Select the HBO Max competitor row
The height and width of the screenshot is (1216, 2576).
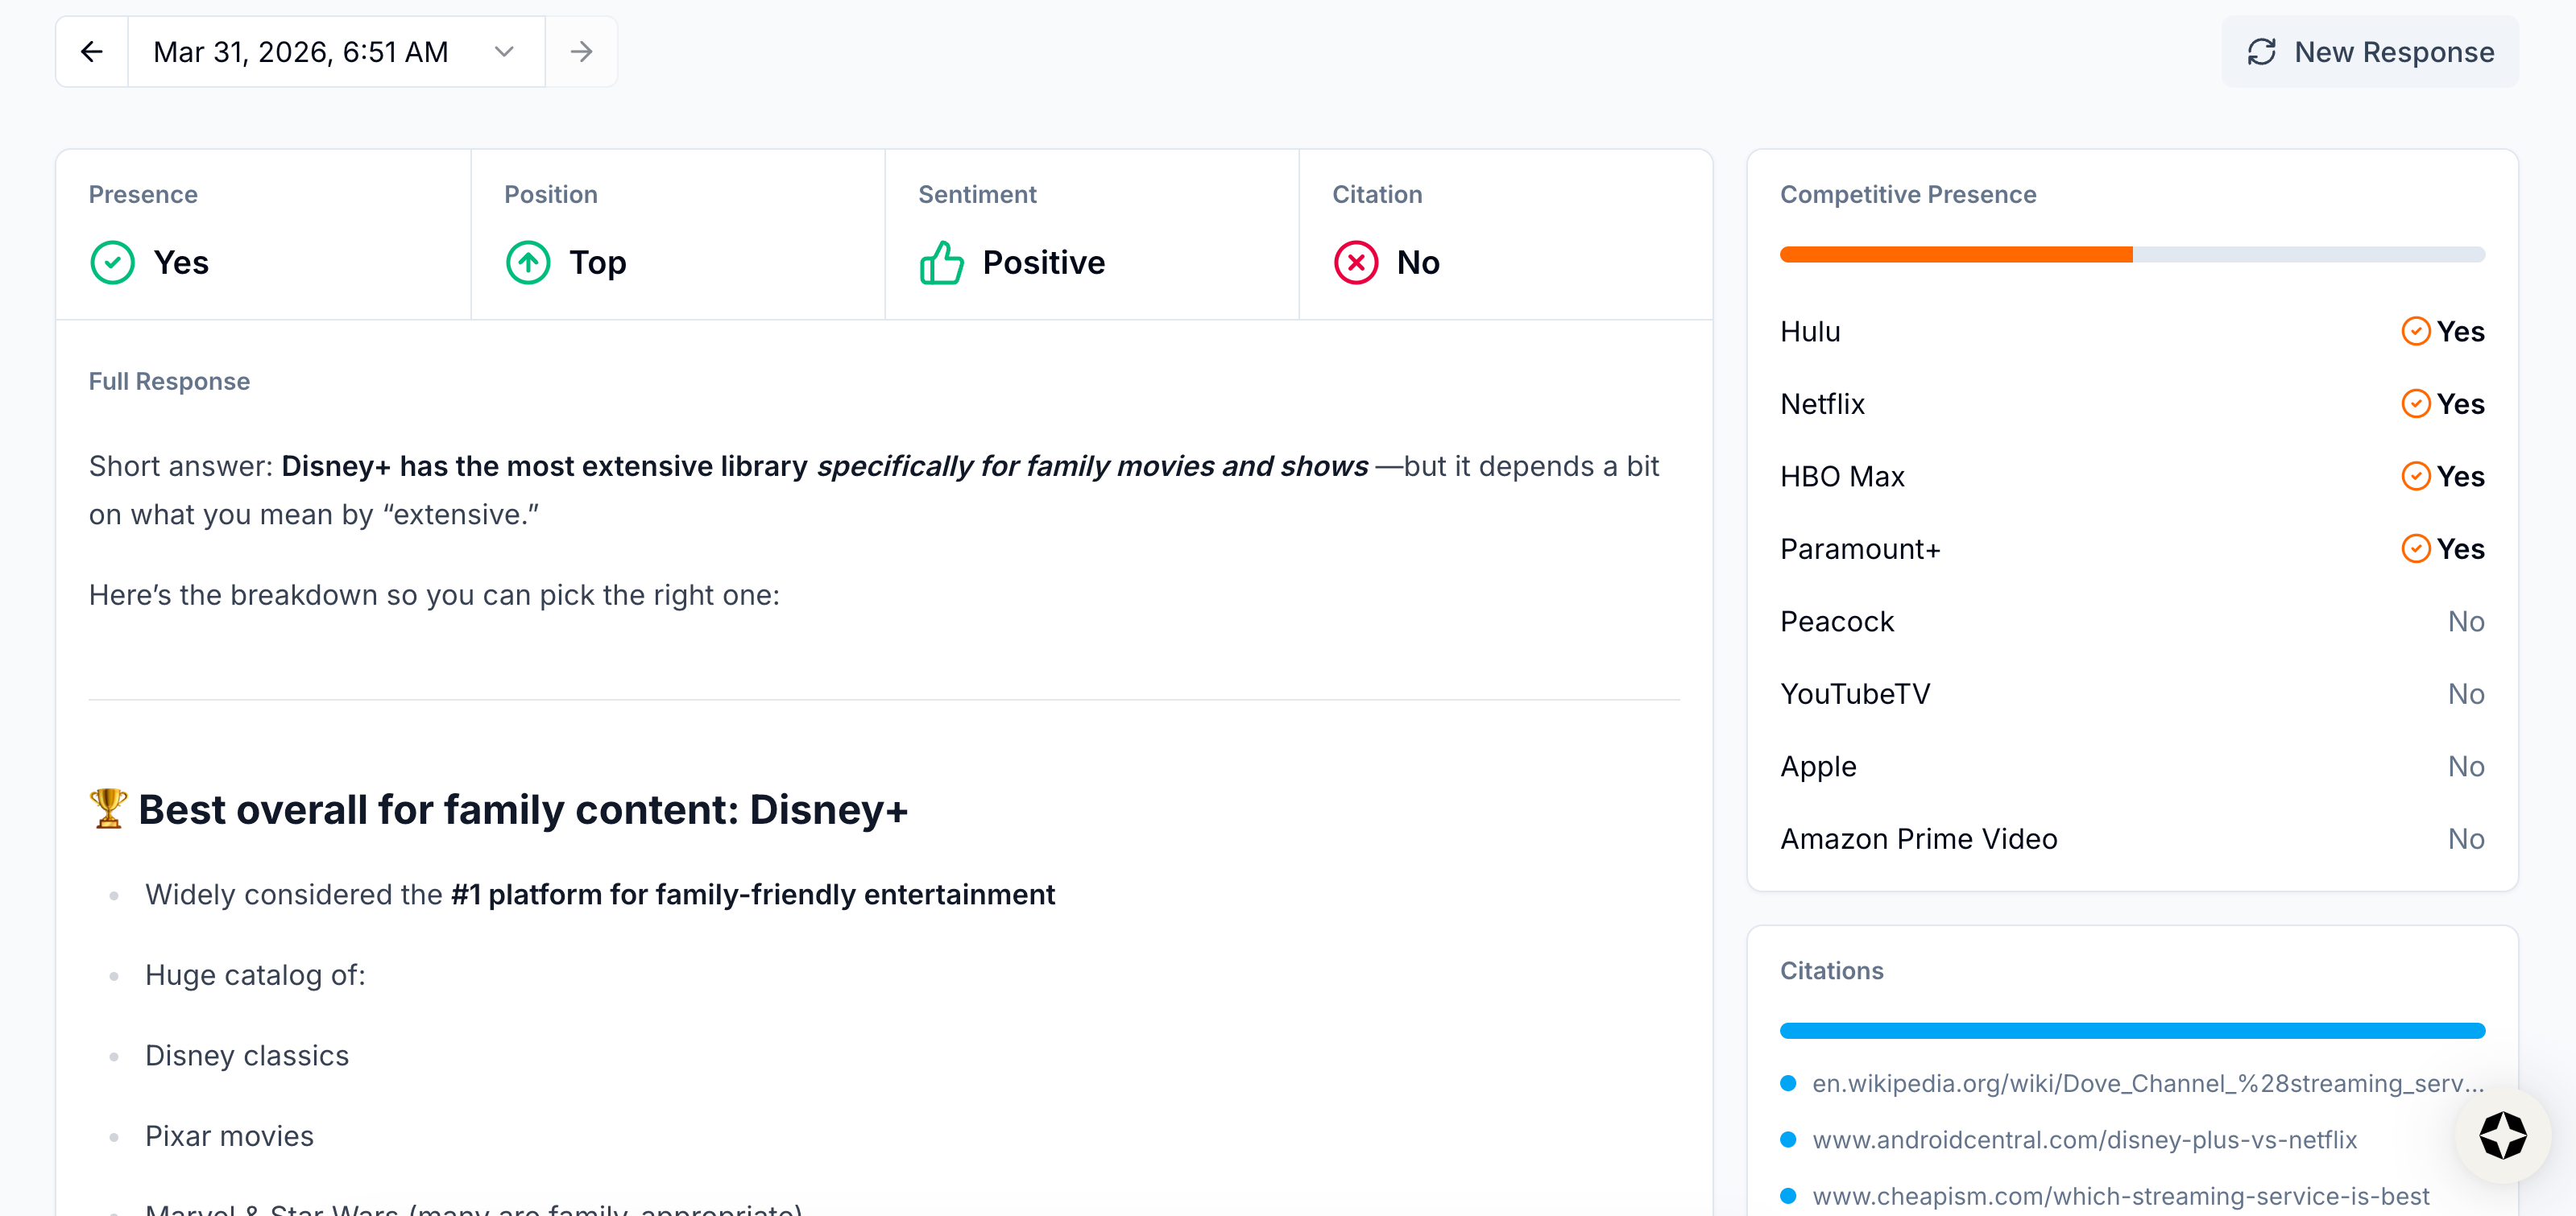(1842, 477)
